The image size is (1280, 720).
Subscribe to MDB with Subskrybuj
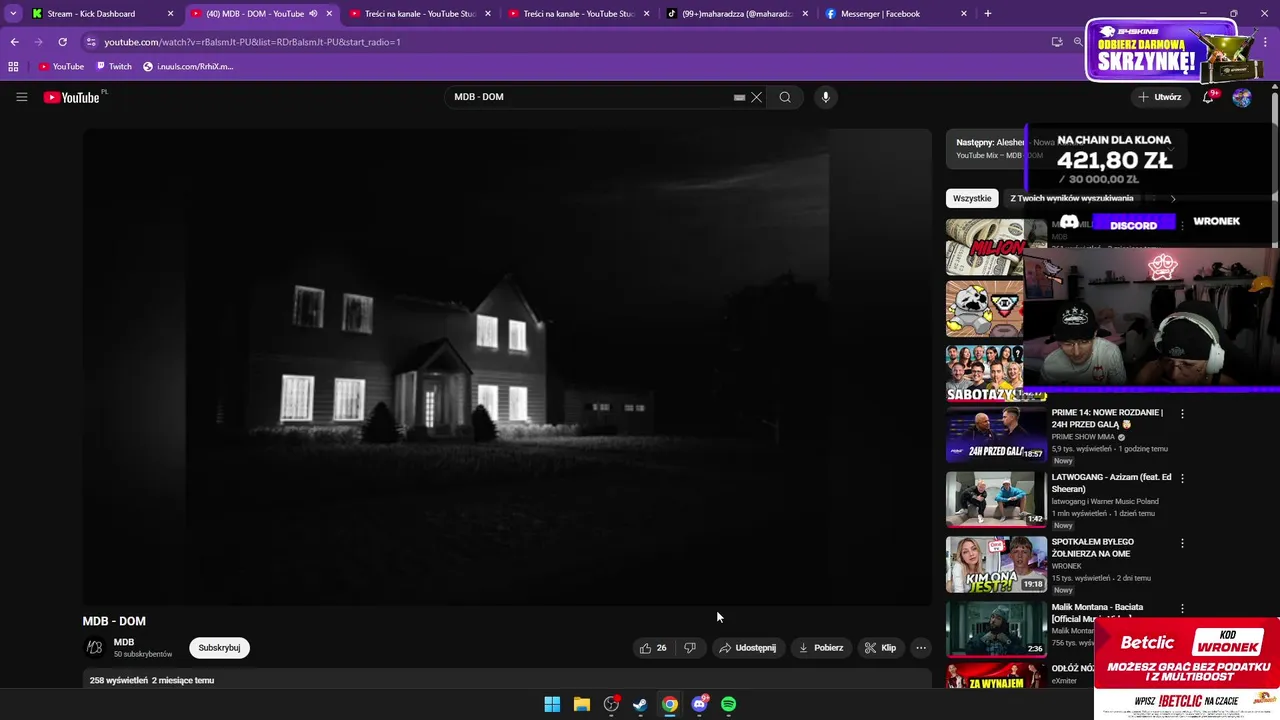pos(219,648)
